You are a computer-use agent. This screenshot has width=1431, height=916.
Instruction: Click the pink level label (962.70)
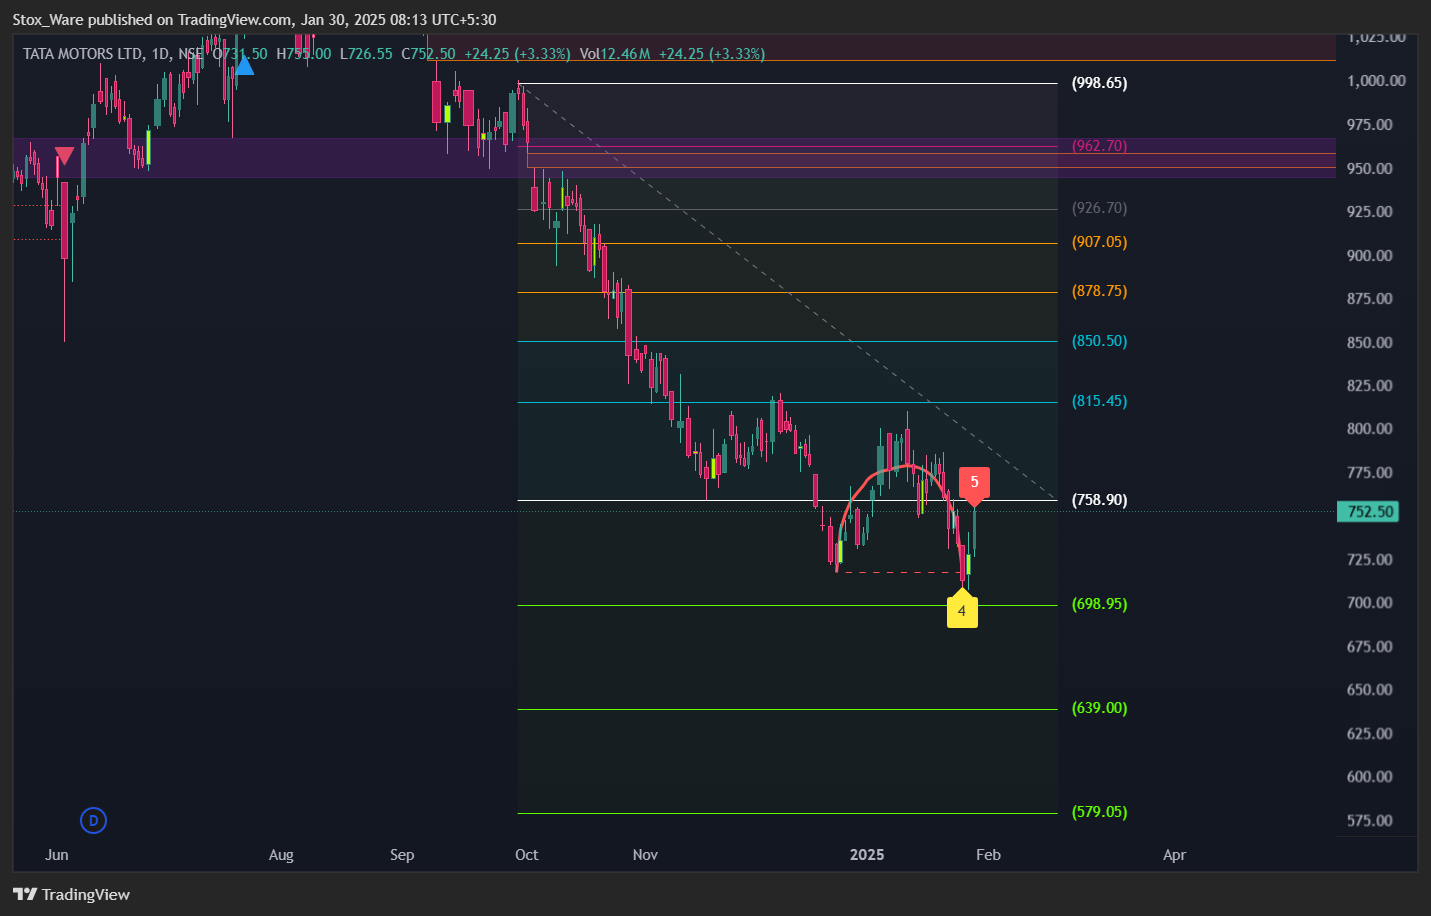[x=1099, y=146]
